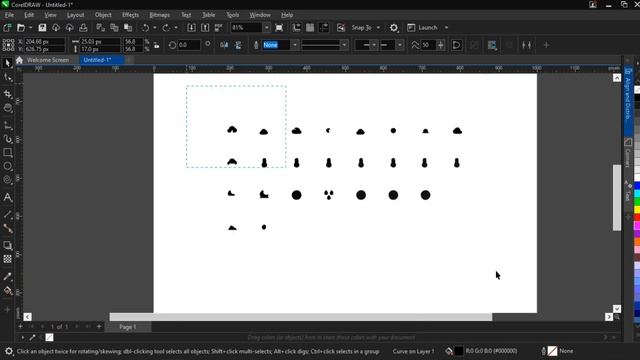Open the Layout menu
This screenshot has width=640, height=360.
coord(76,15)
